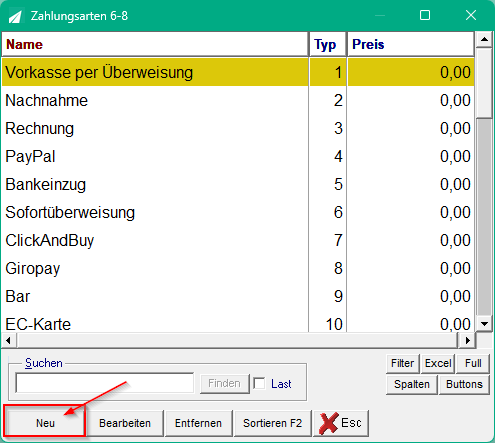The image size is (495, 443).
Task: Click the scroll right arrow below the list
Action: click(x=467, y=340)
